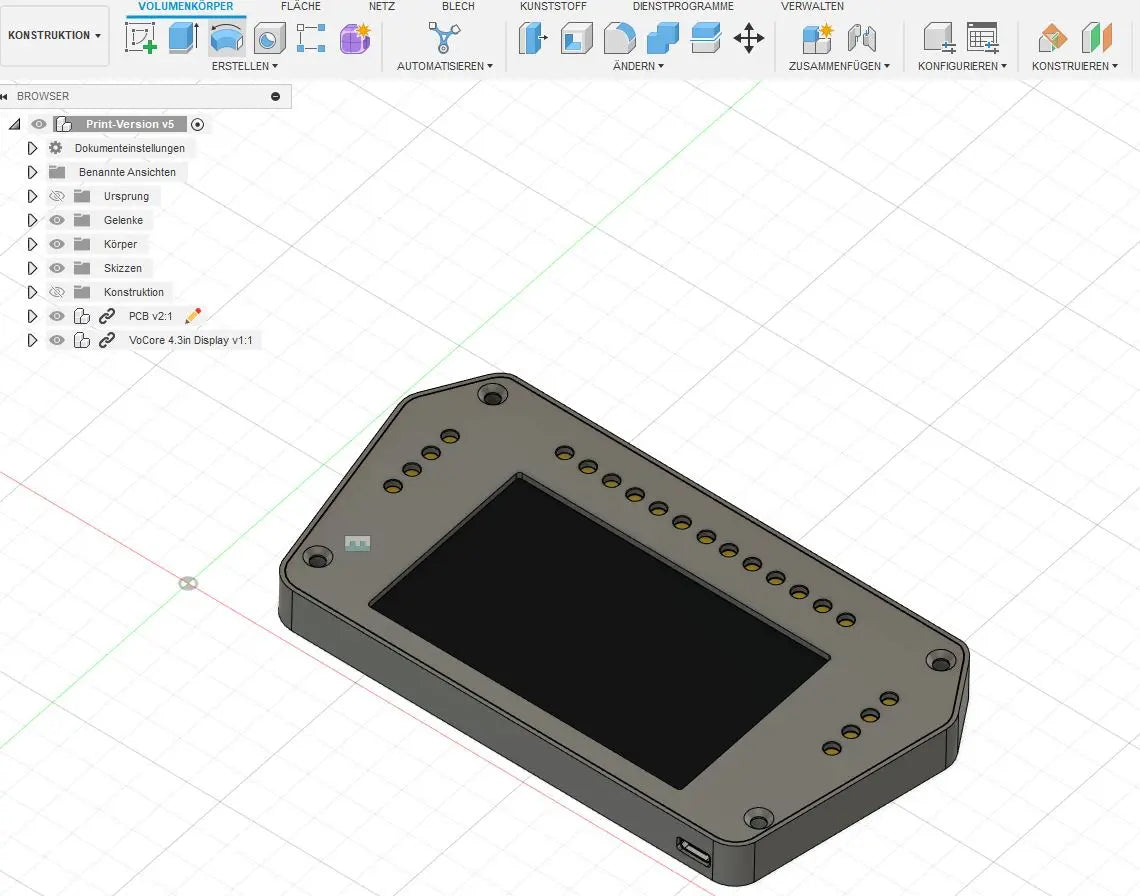The width and height of the screenshot is (1140, 896).
Task: Open the KONSTRUKTION workspace selector
Action: coord(55,34)
